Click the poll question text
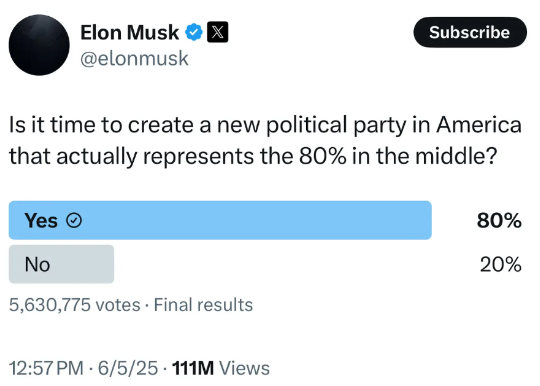 [x=265, y=140]
